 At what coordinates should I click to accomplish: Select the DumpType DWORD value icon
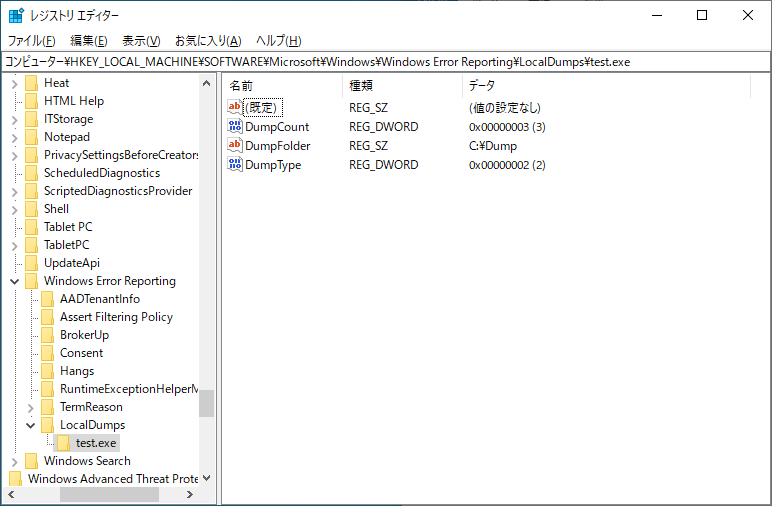tap(235, 164)
